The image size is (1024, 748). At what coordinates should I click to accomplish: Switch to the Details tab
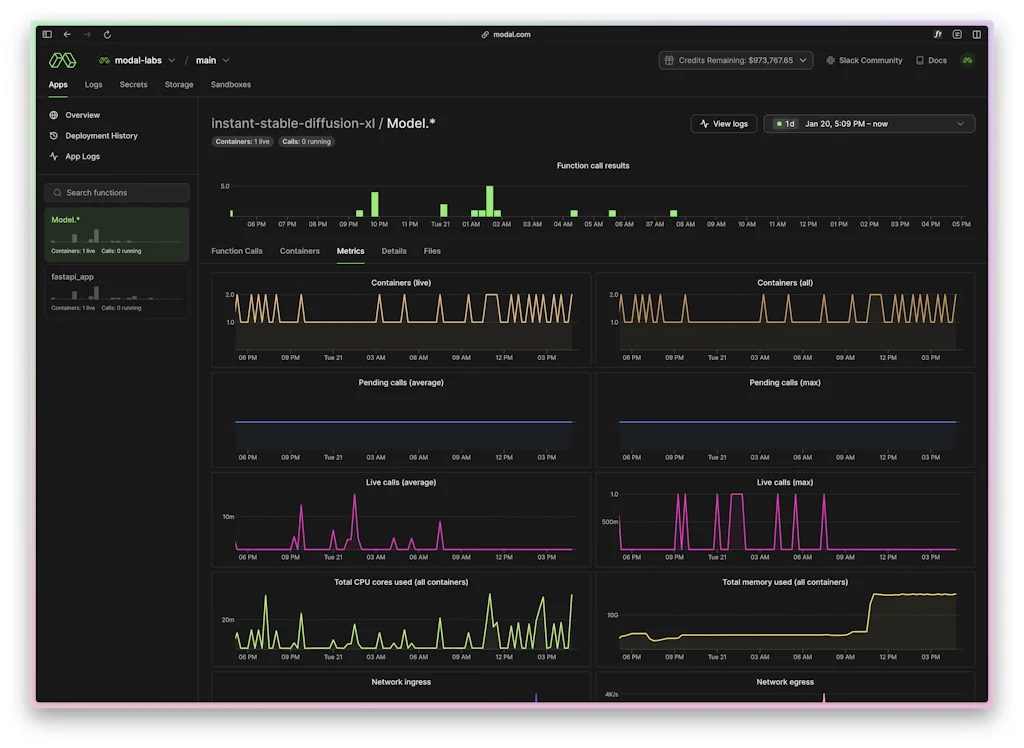pyautogui.click(x=394, y=251)
